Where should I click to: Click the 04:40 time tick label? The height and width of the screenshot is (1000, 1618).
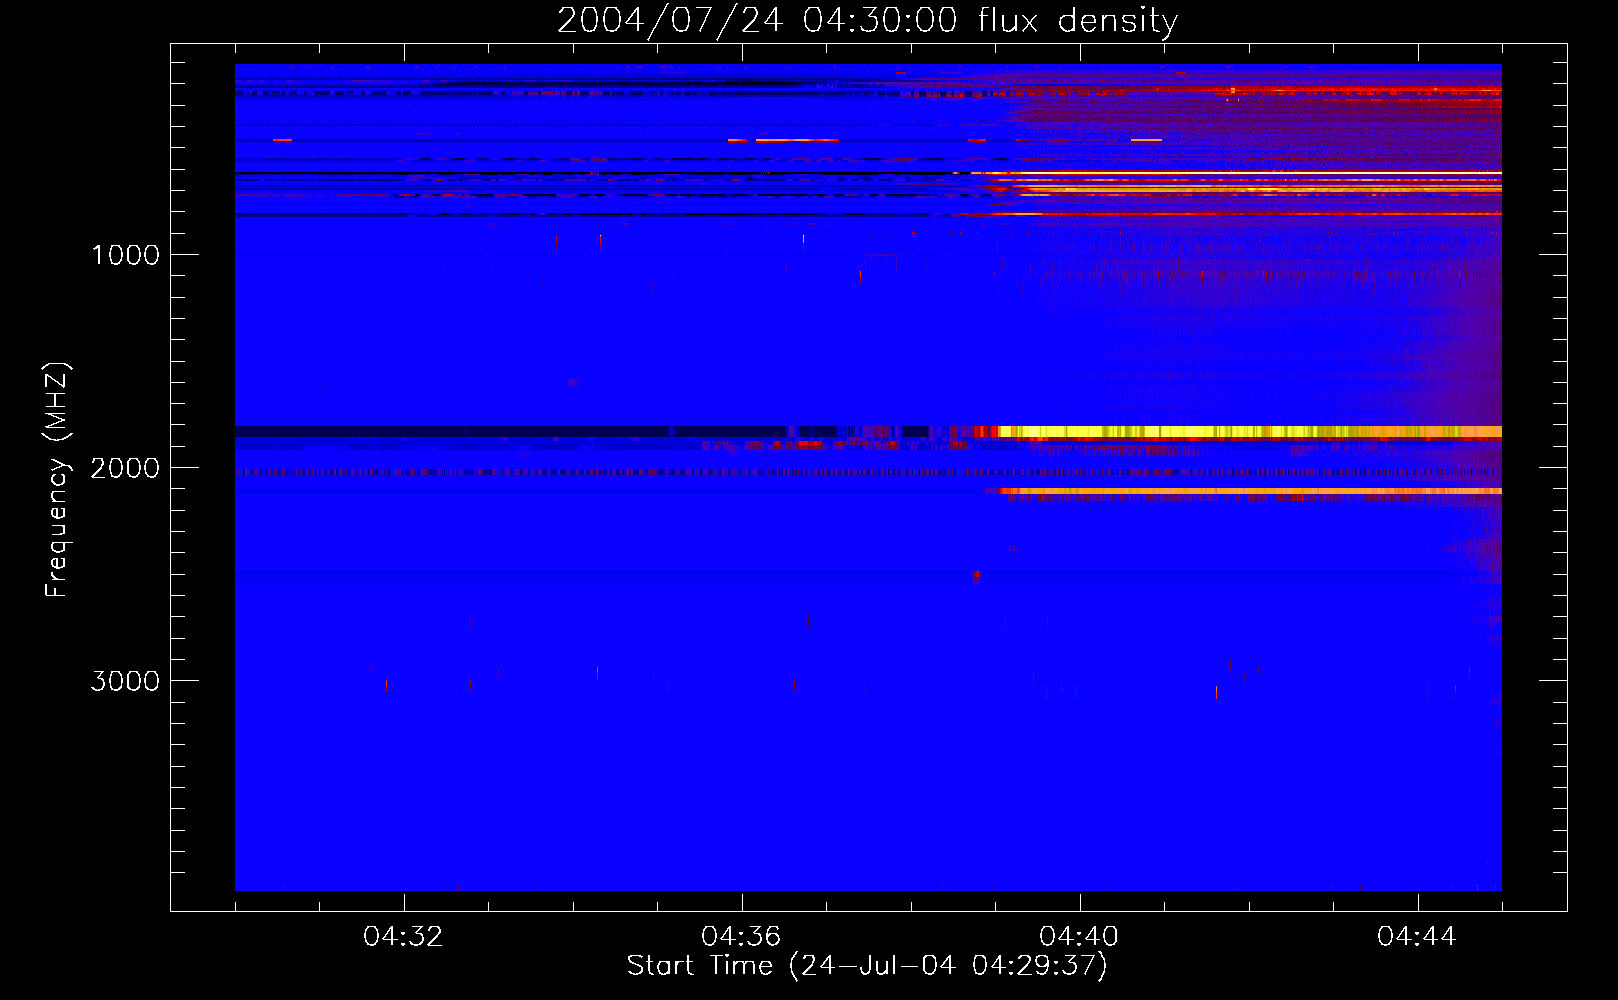point(1079,937)
